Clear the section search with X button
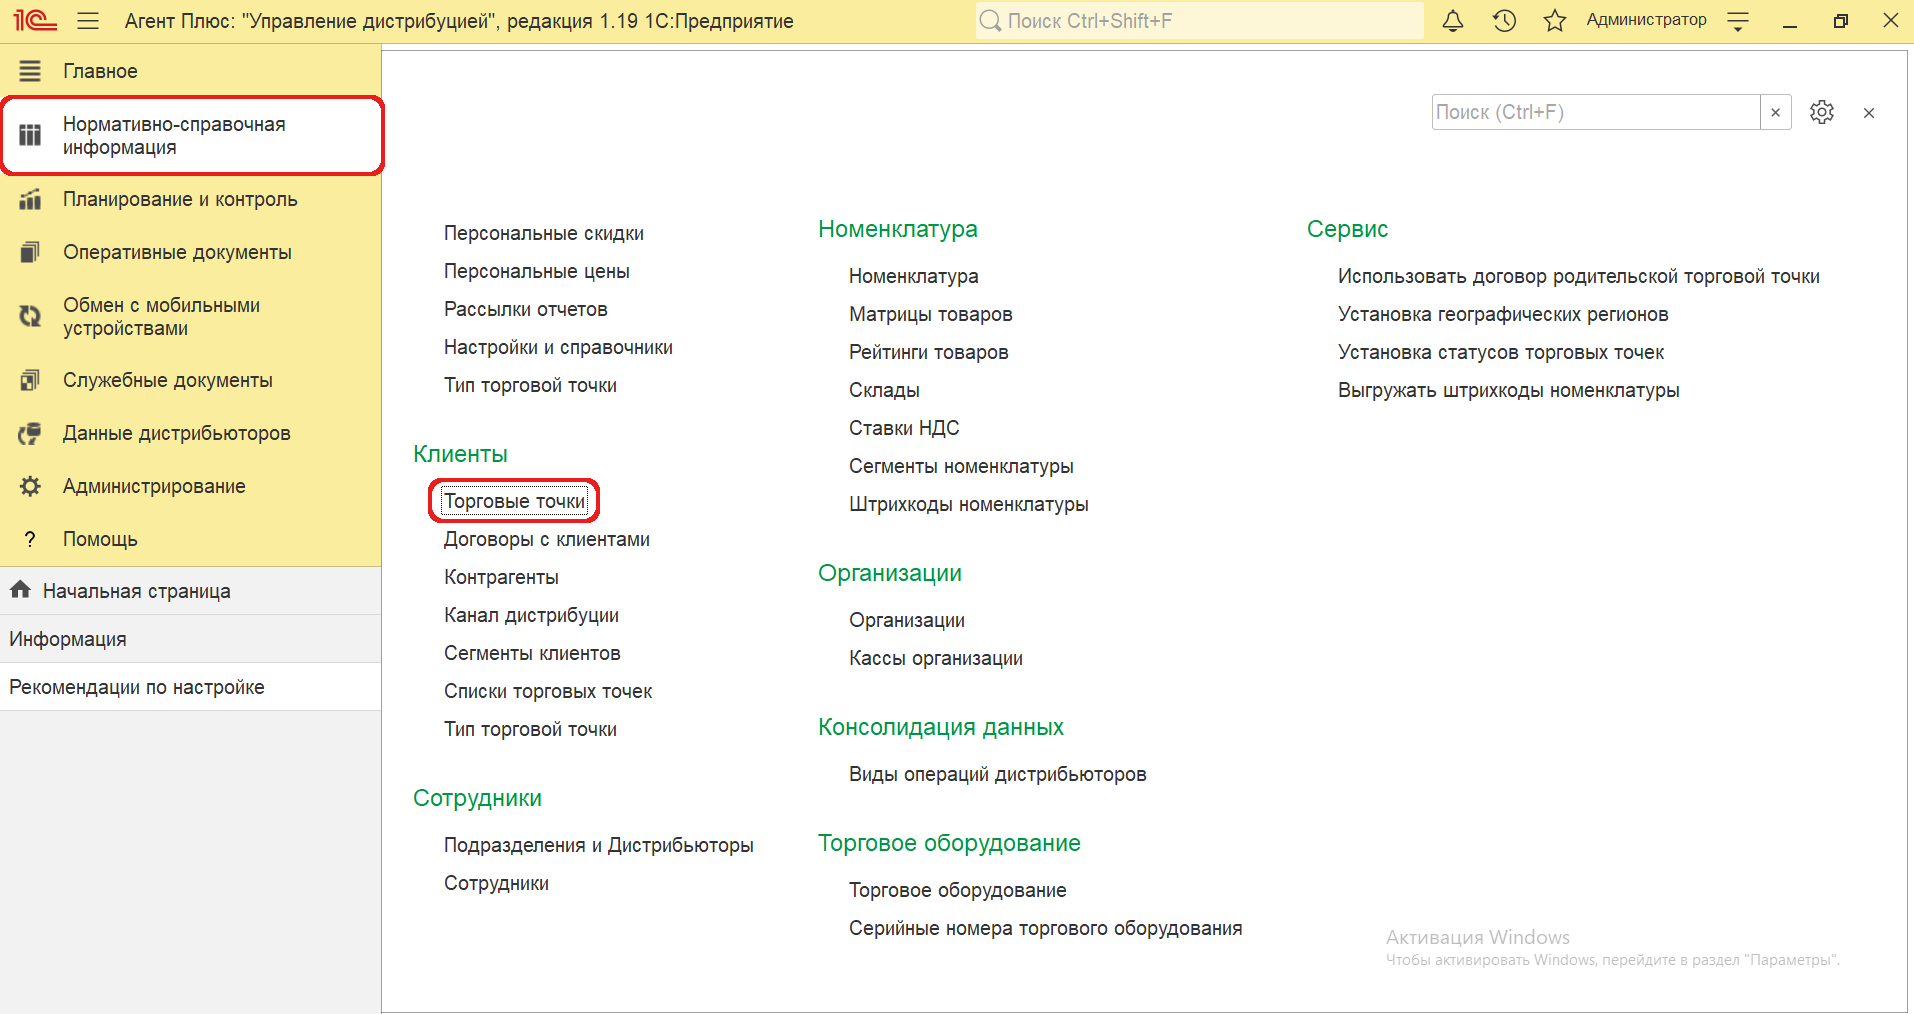Image resolution: width=1914 pixels, height=1014 pixels. [x=1775, y=112]
